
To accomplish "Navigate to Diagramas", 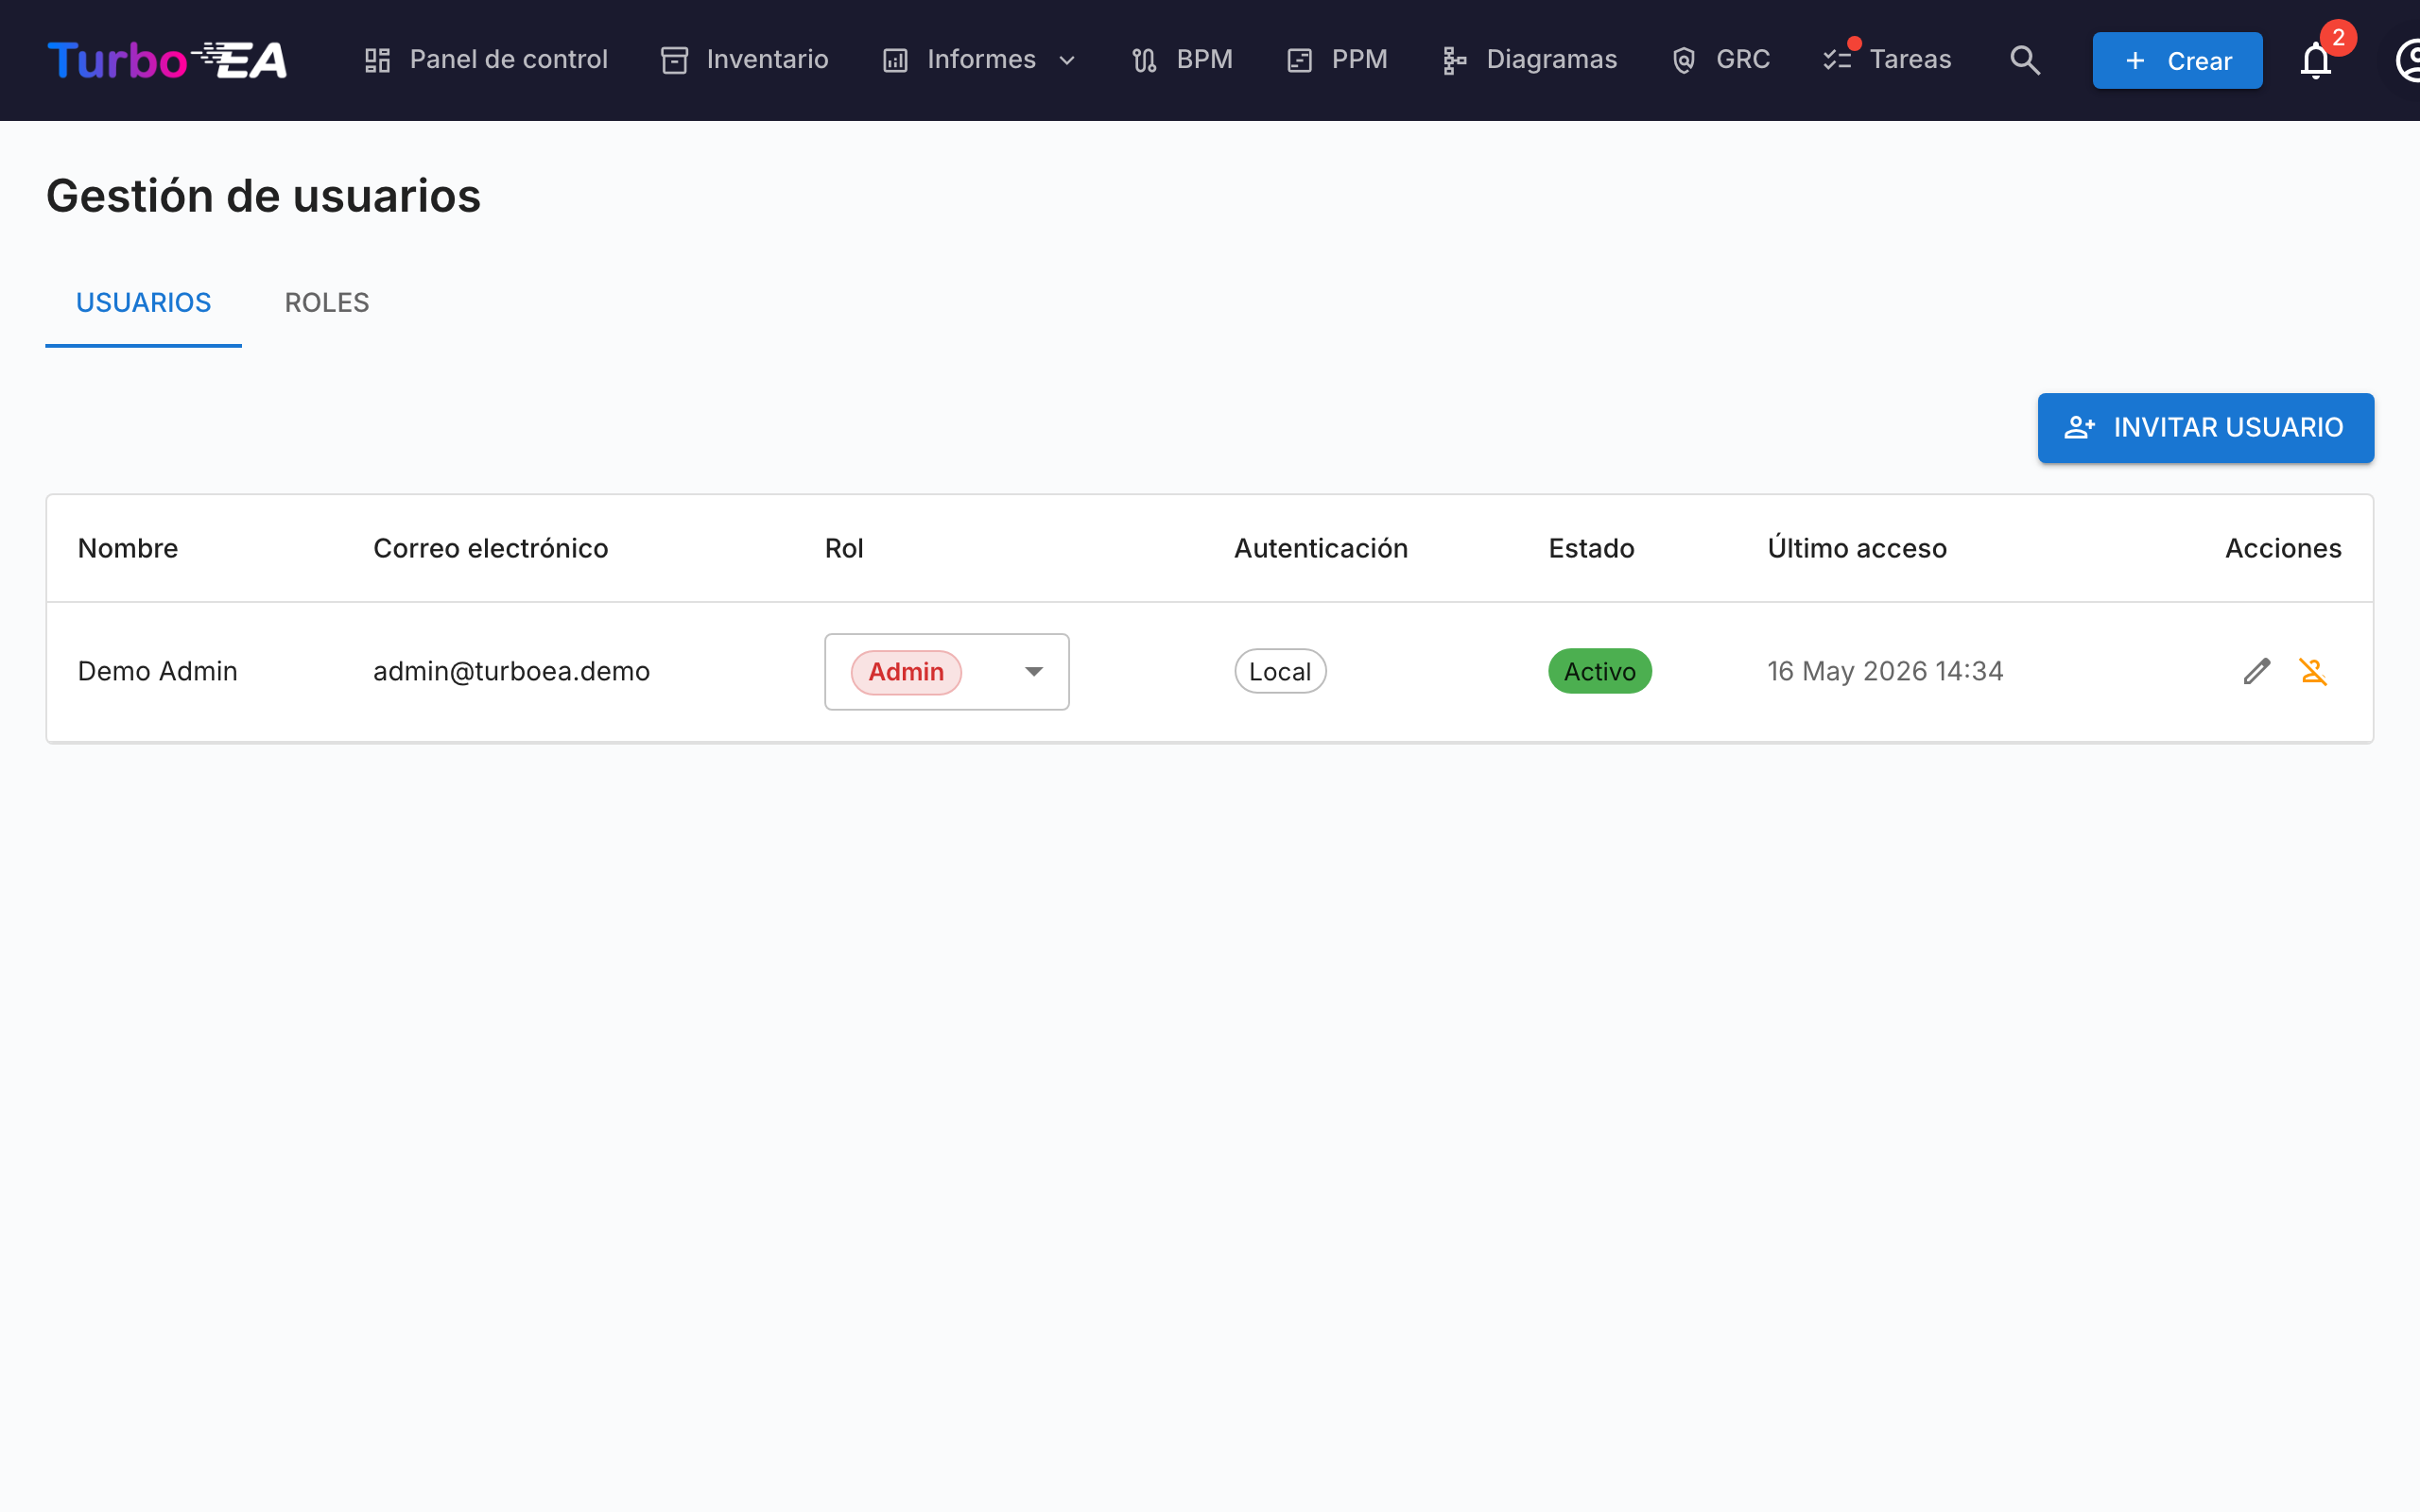I will 1529,60.
